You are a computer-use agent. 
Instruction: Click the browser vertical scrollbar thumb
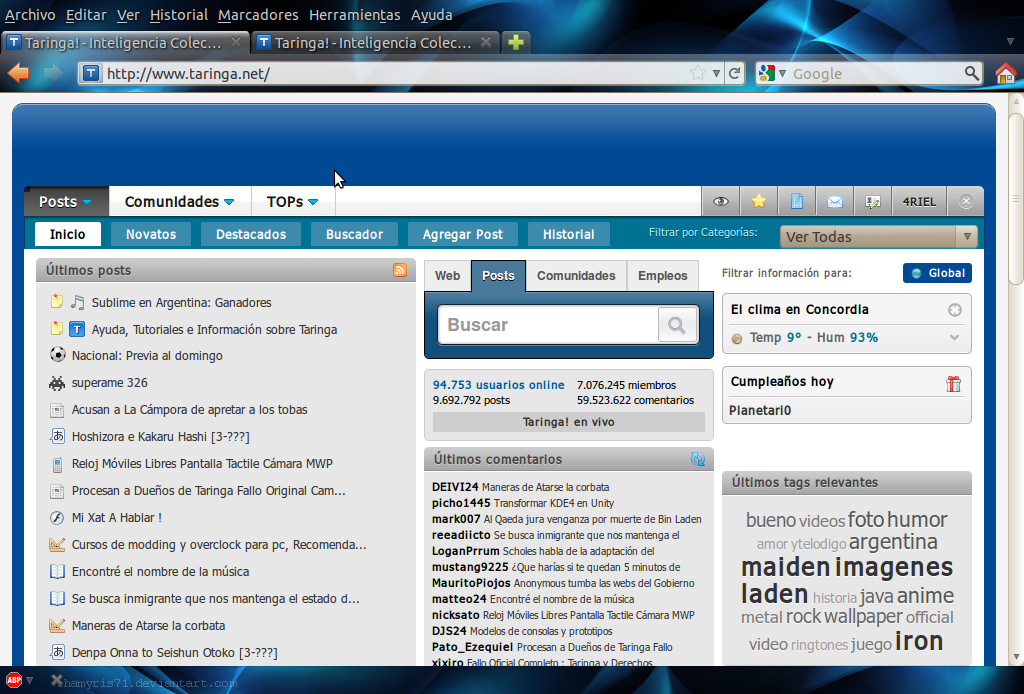(x=1016, y=199)
